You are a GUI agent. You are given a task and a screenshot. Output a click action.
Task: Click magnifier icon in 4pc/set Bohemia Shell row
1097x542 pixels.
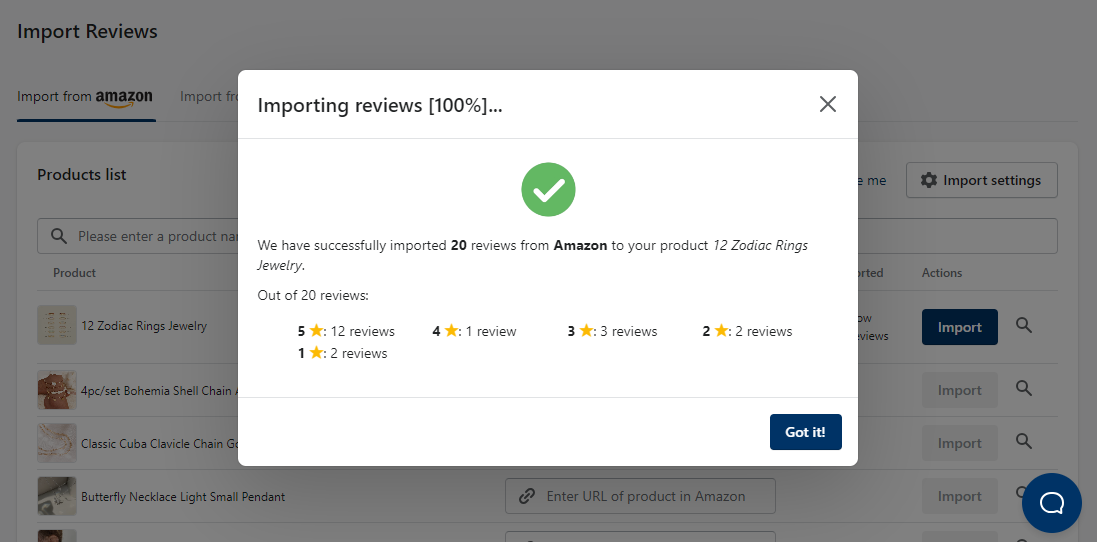click(1024, 388)
